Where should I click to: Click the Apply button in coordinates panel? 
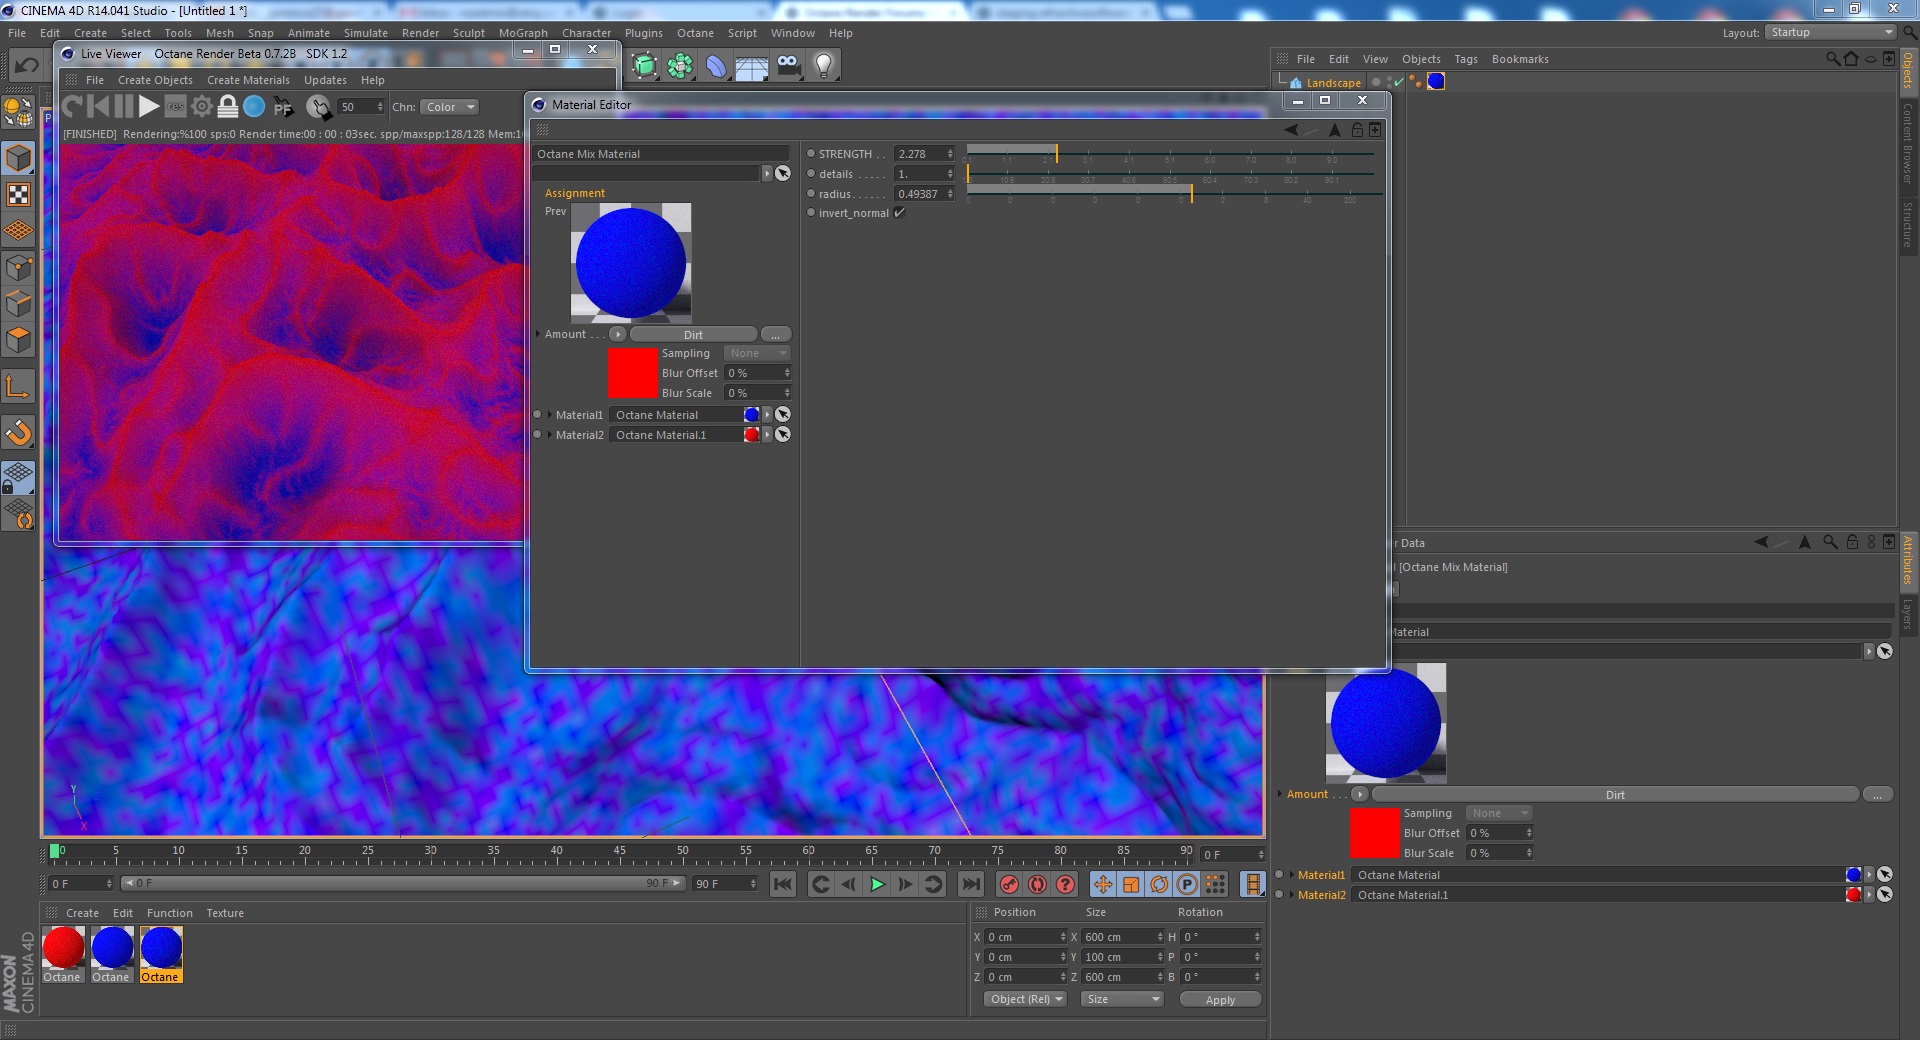pos(1220,999)
